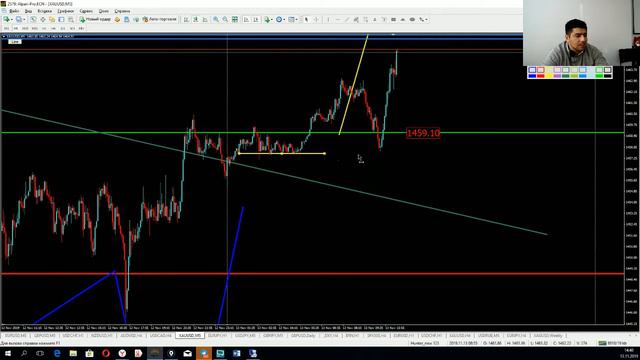The image size is (640, 360).
Task: Click the new chart toolbar icon
Action: pos(7,19)
